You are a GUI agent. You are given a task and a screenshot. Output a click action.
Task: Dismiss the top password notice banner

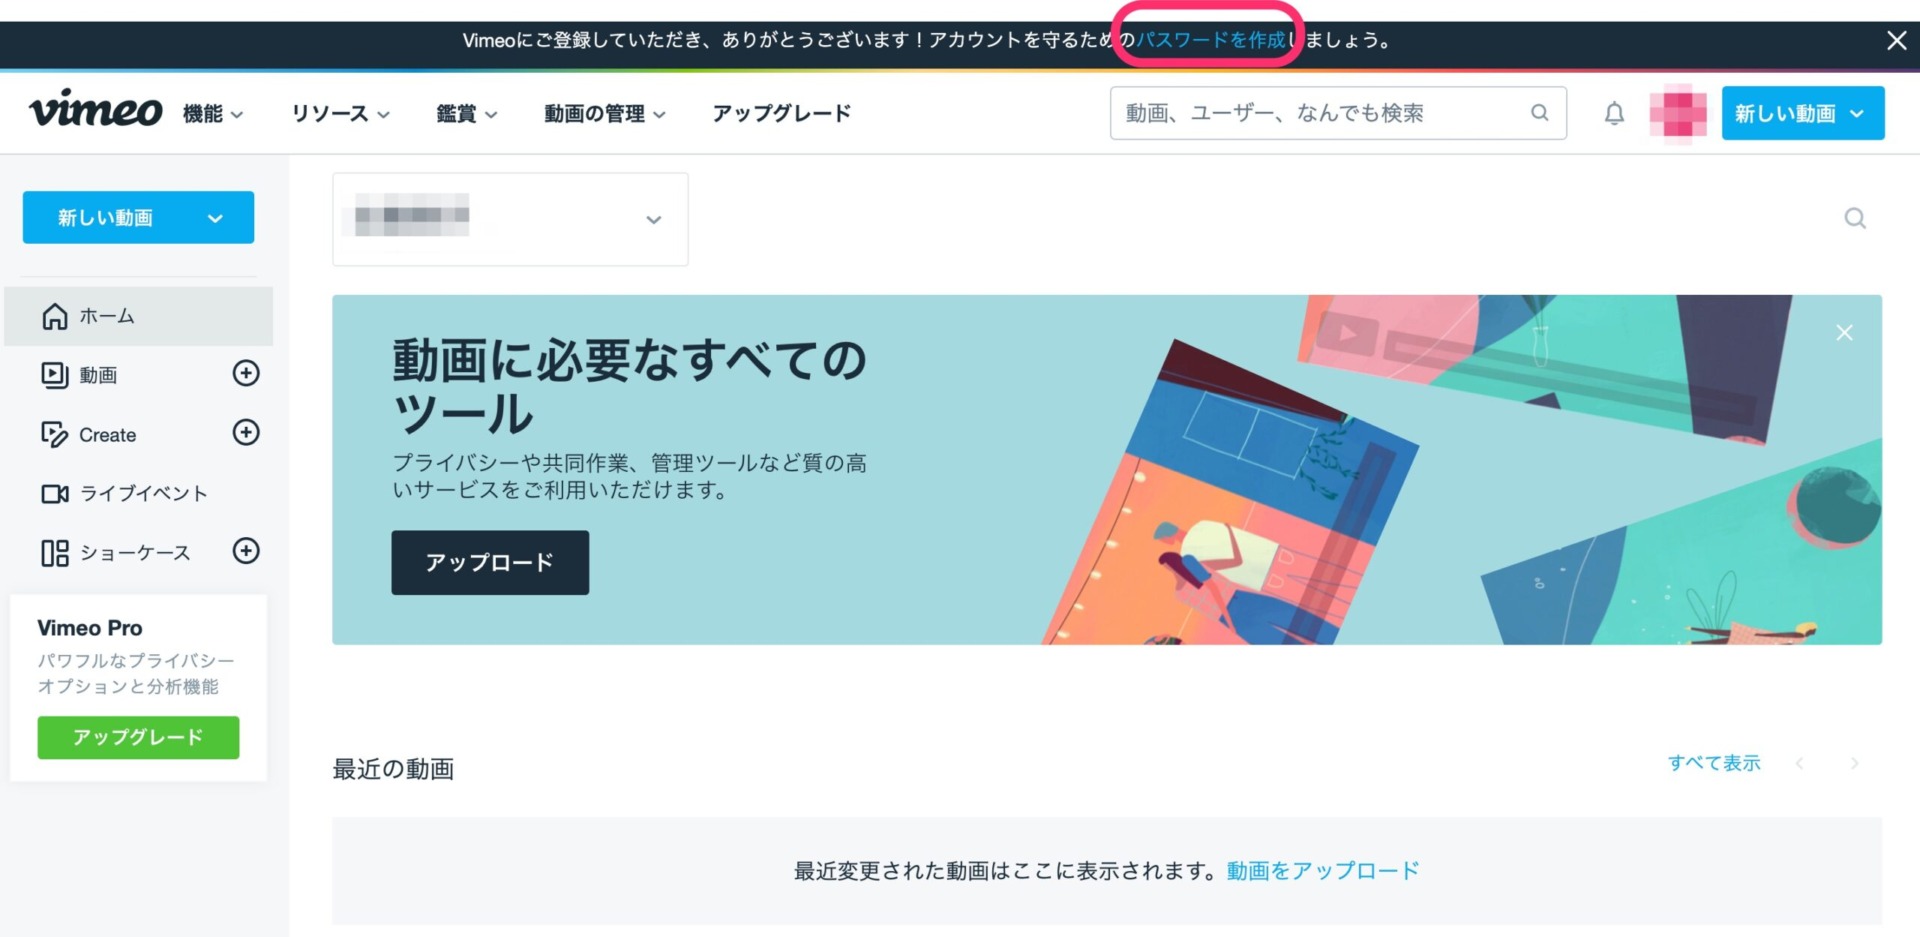pos(1896,40)
